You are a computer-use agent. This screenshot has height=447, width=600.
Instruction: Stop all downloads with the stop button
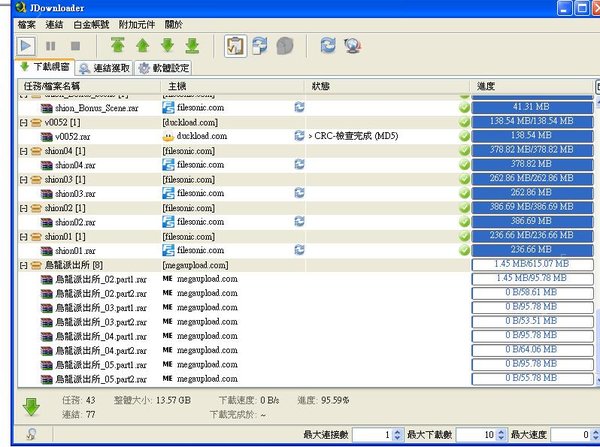pos(75,46)
